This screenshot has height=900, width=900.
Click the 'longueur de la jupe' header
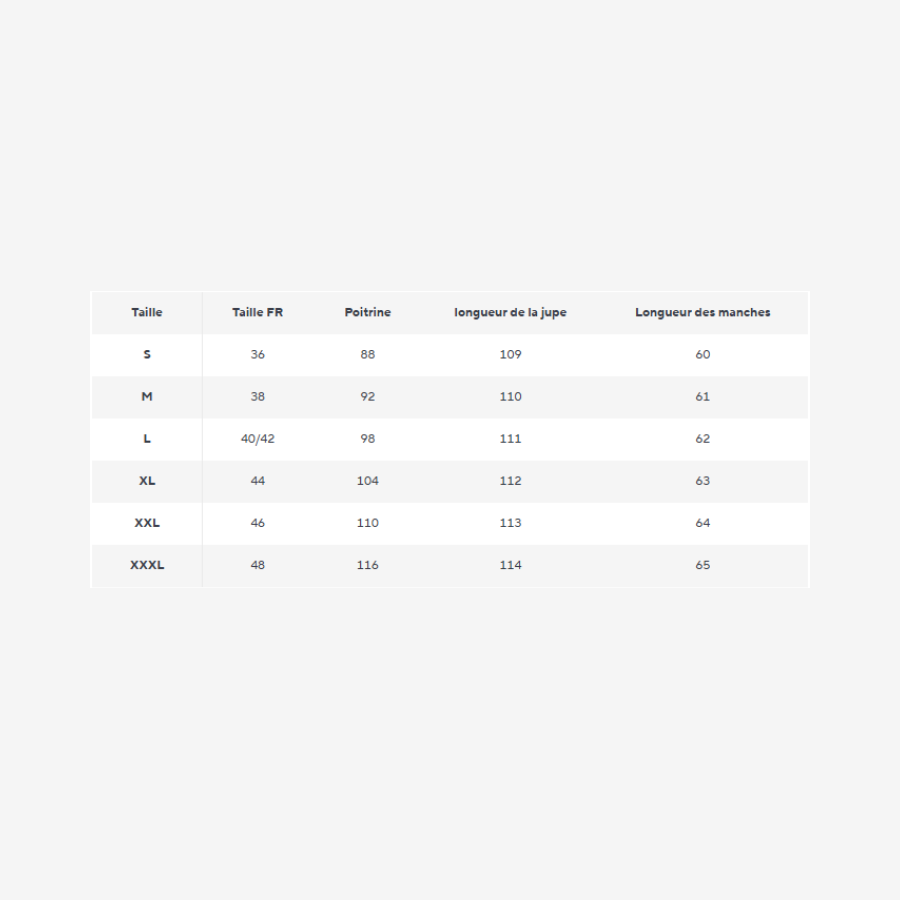click(510, 312)
